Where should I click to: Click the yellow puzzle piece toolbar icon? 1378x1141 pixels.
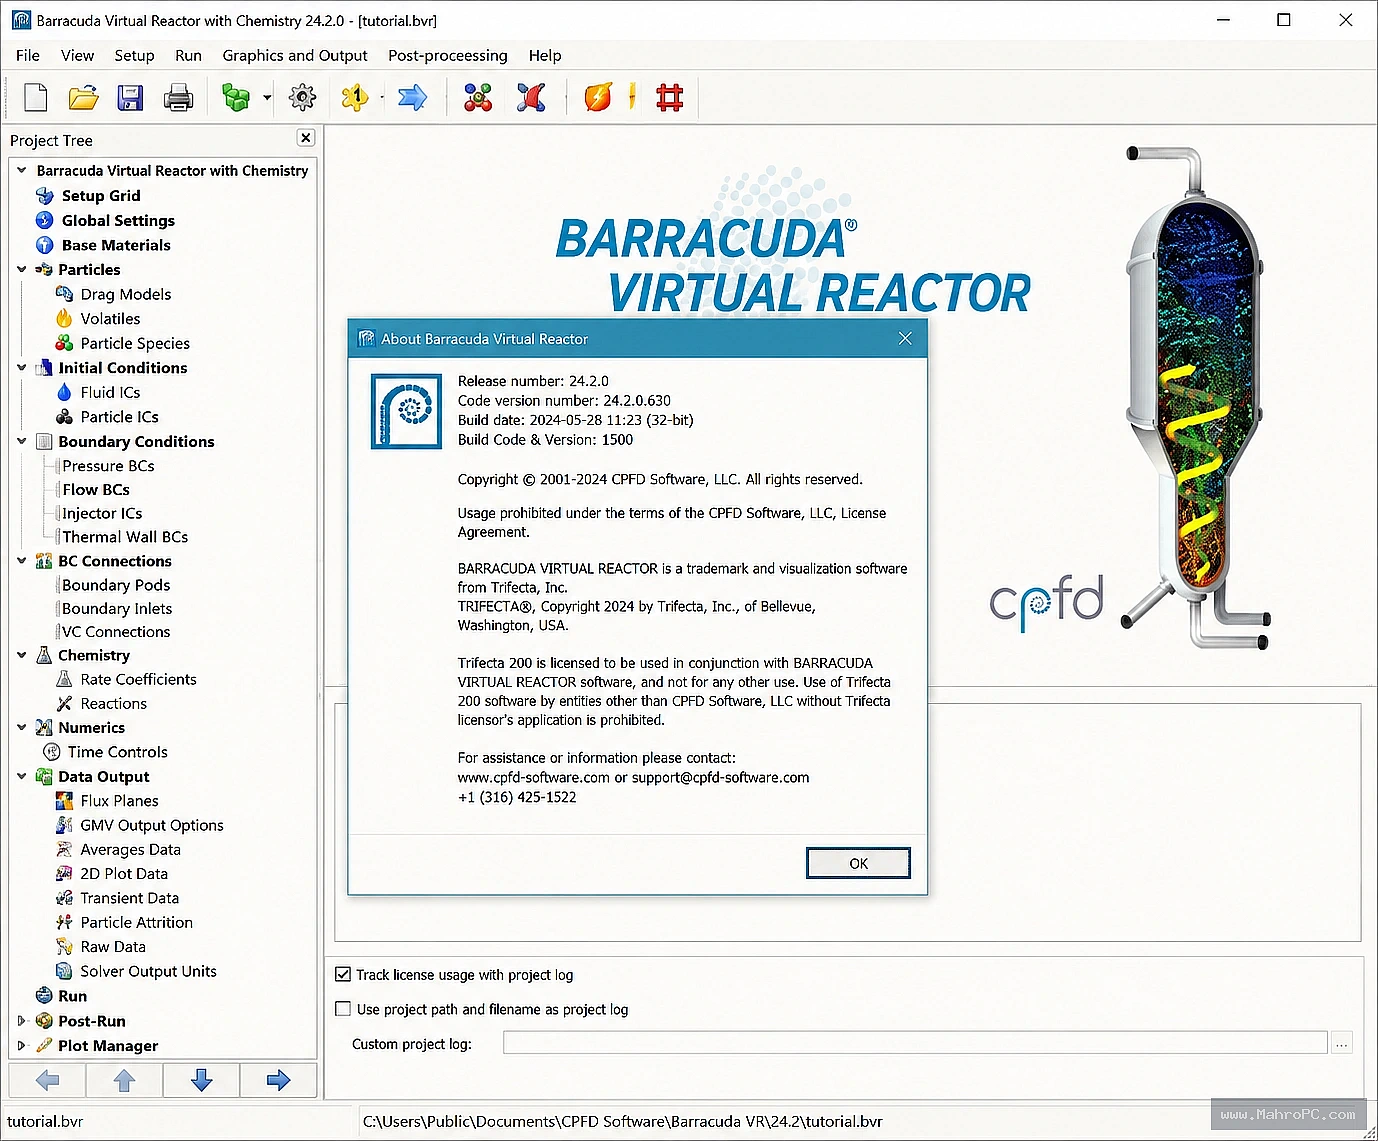(354, 97)
